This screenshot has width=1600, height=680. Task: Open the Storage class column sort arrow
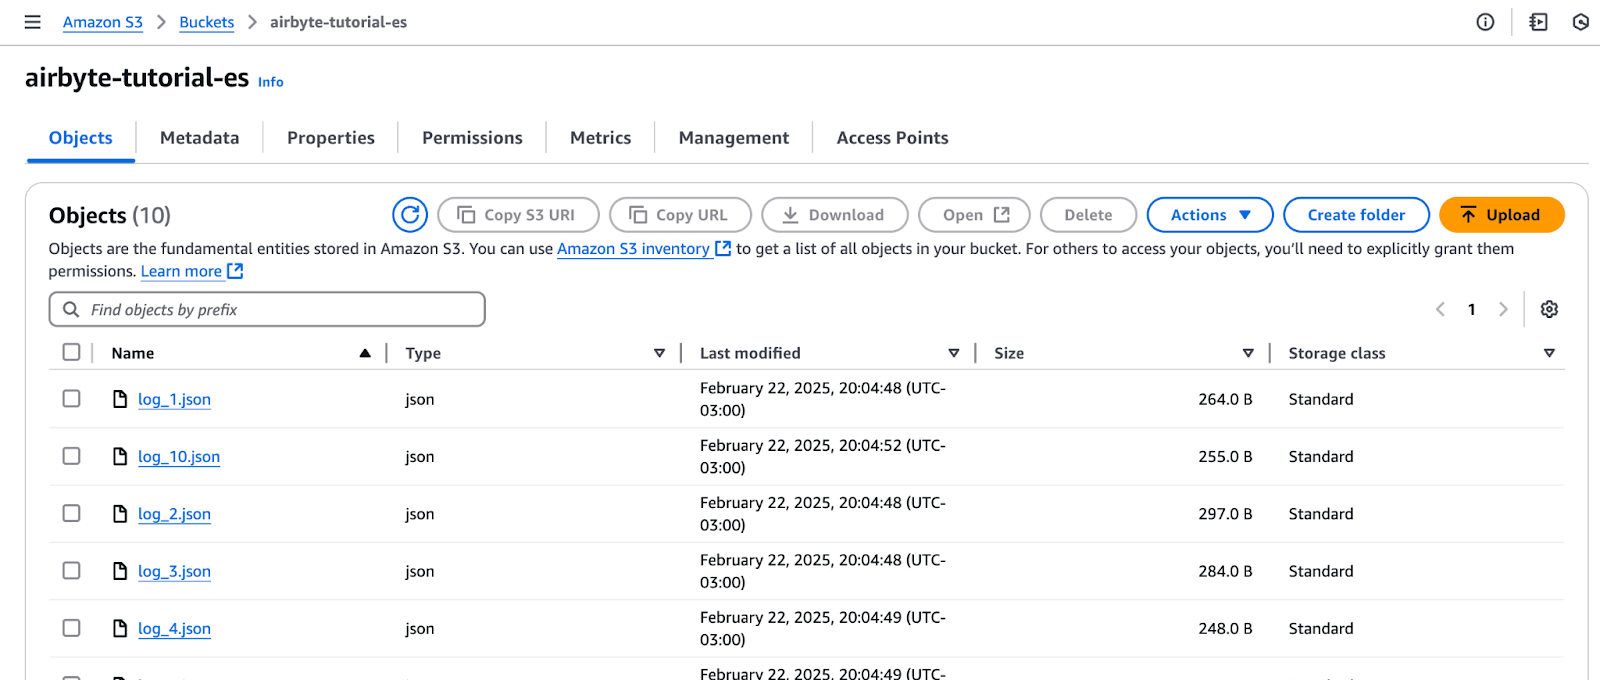(x=1549, y=353)
